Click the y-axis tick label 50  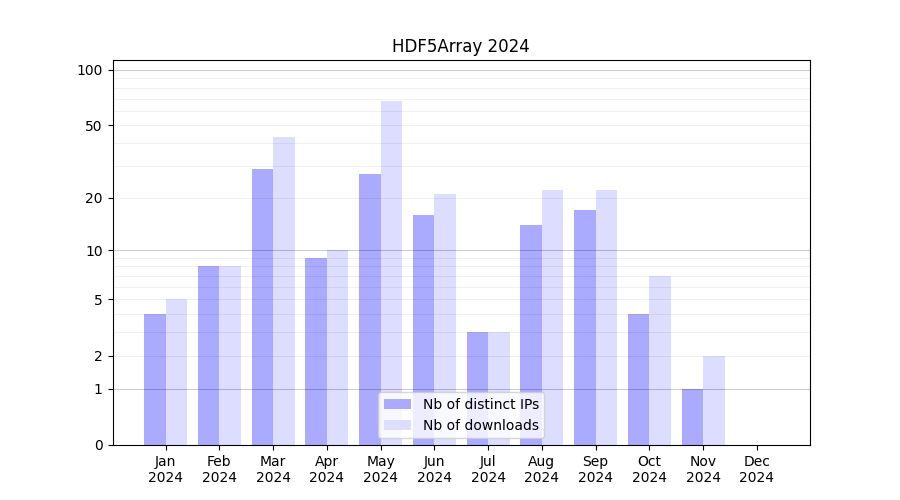(x=94, y=126)
